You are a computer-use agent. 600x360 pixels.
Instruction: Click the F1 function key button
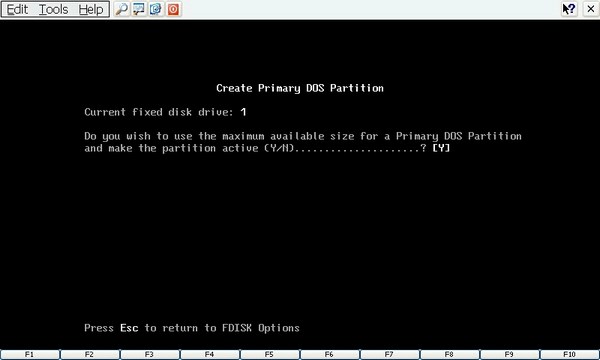[x=30, y=355]
